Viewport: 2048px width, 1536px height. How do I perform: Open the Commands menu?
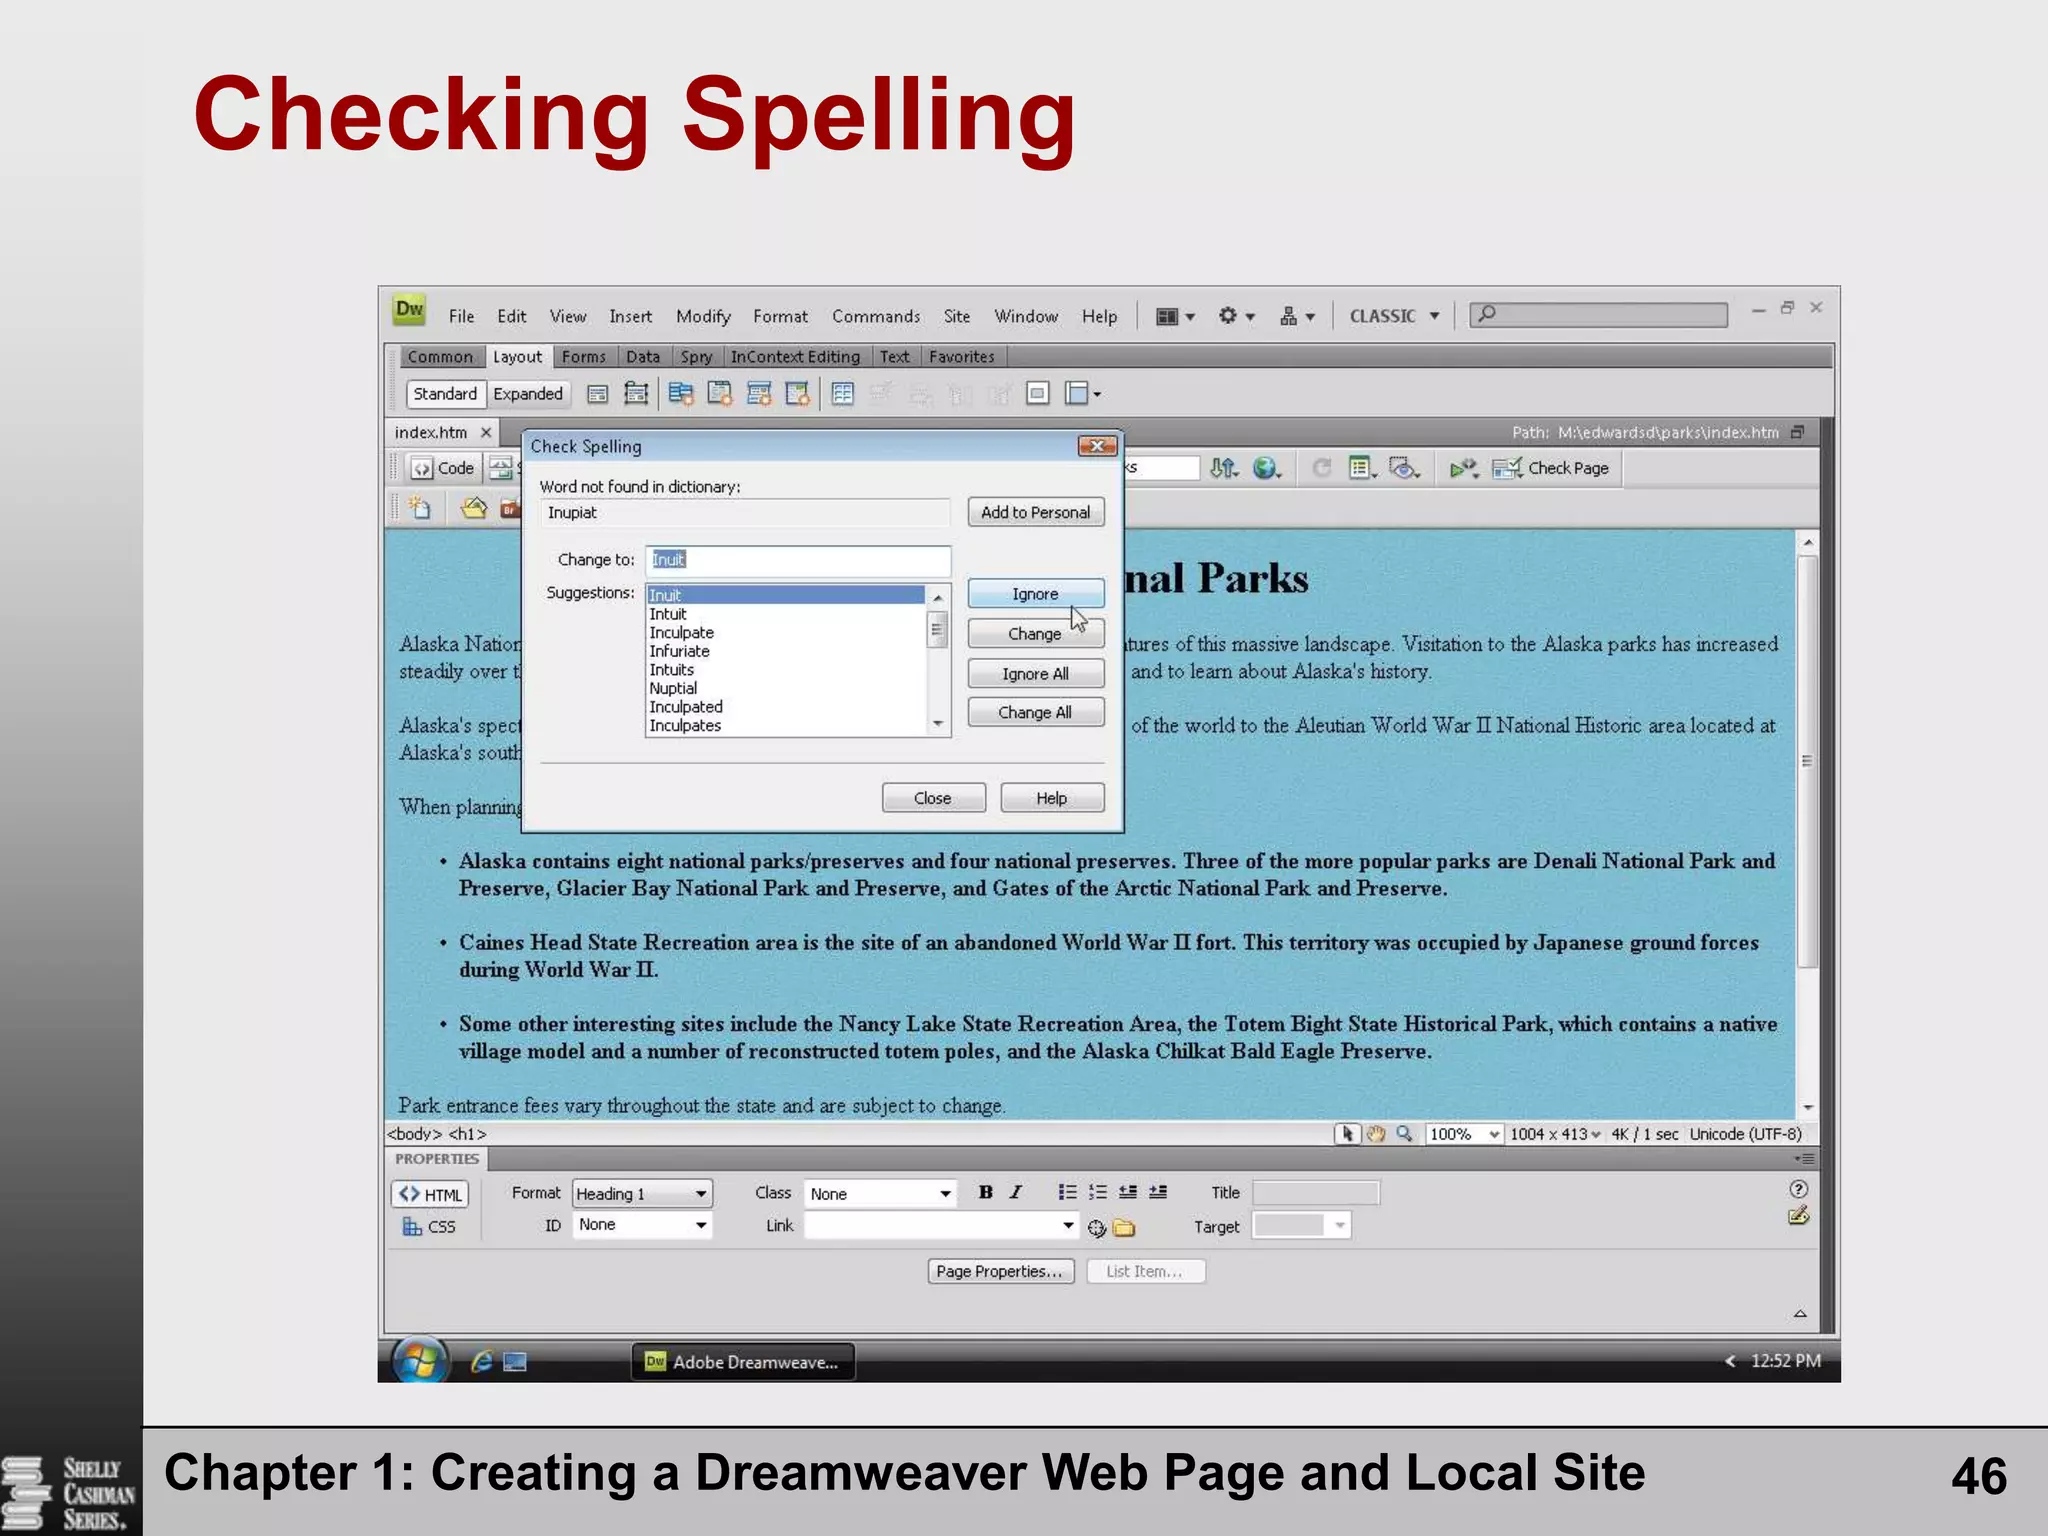pyautogui.click(x=876, y=316)
